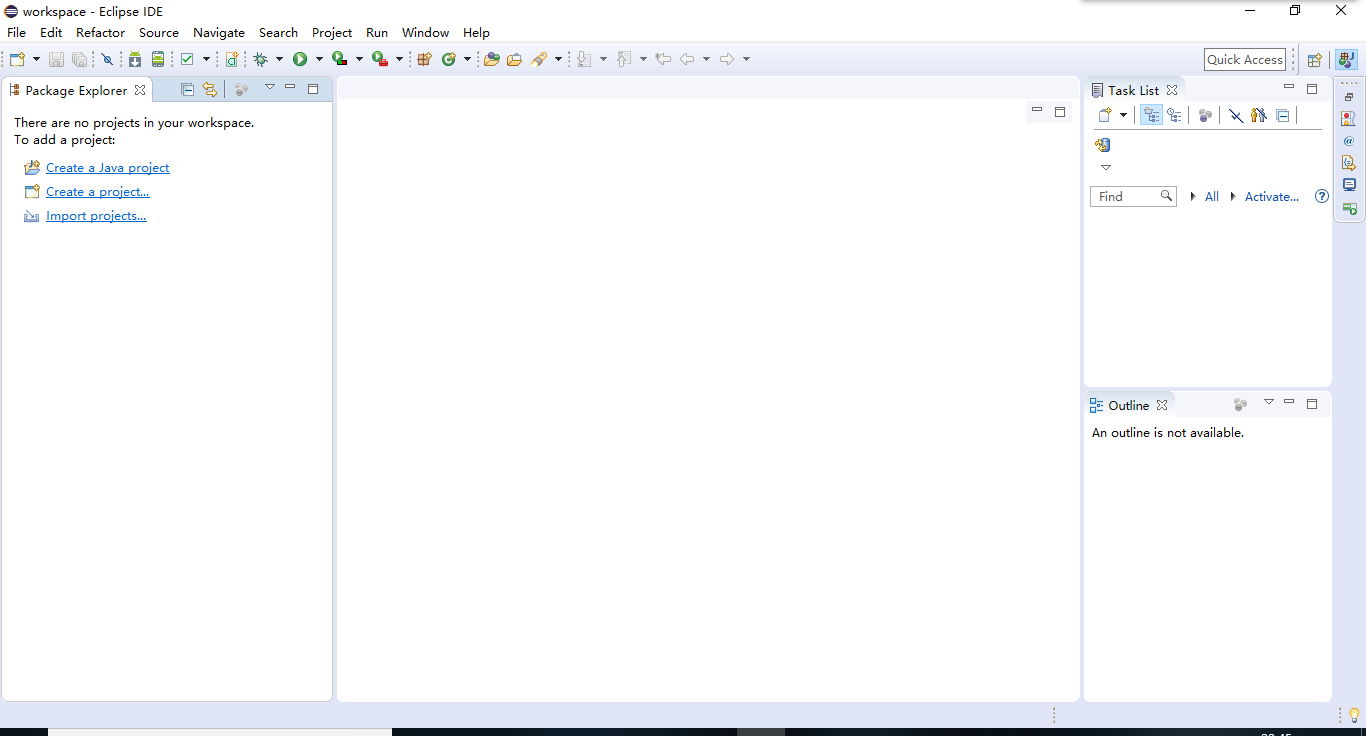The height and width of the screenshot is (736, 1366).
Task: Click the Java perspective icon top right
Action: coord(1345,59)
